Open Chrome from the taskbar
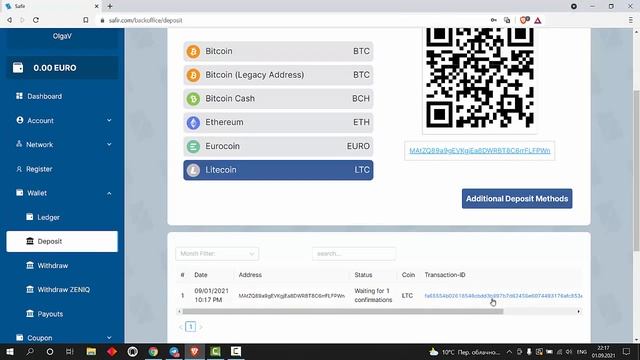This screenshot has height=360, width=640. 153,351
